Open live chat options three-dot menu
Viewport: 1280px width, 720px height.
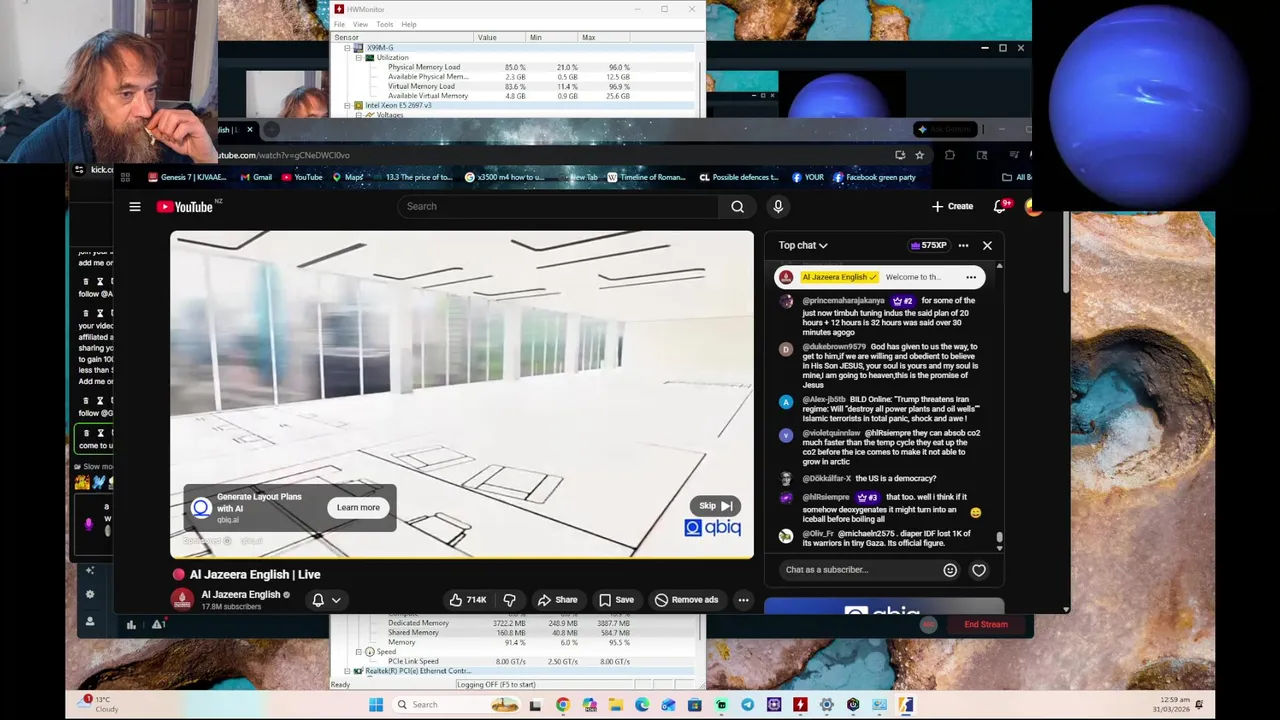click(963, 245)
